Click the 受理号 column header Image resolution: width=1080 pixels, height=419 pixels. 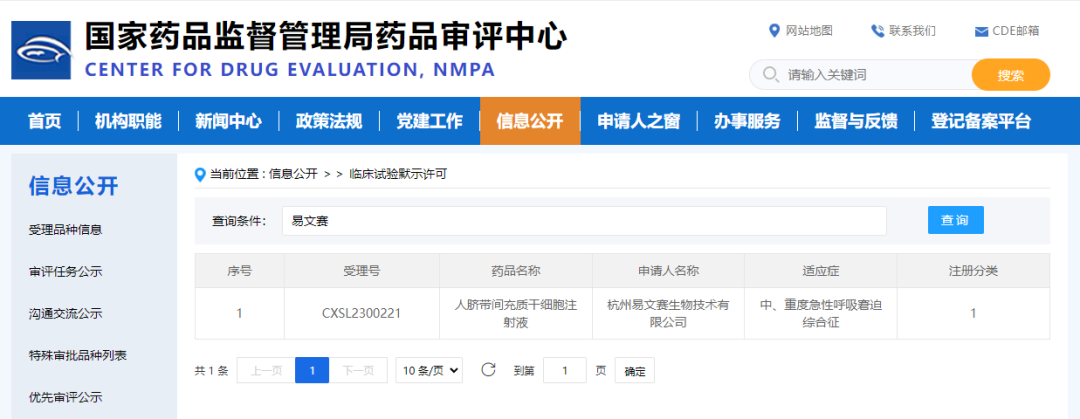(x=362, y=270)
